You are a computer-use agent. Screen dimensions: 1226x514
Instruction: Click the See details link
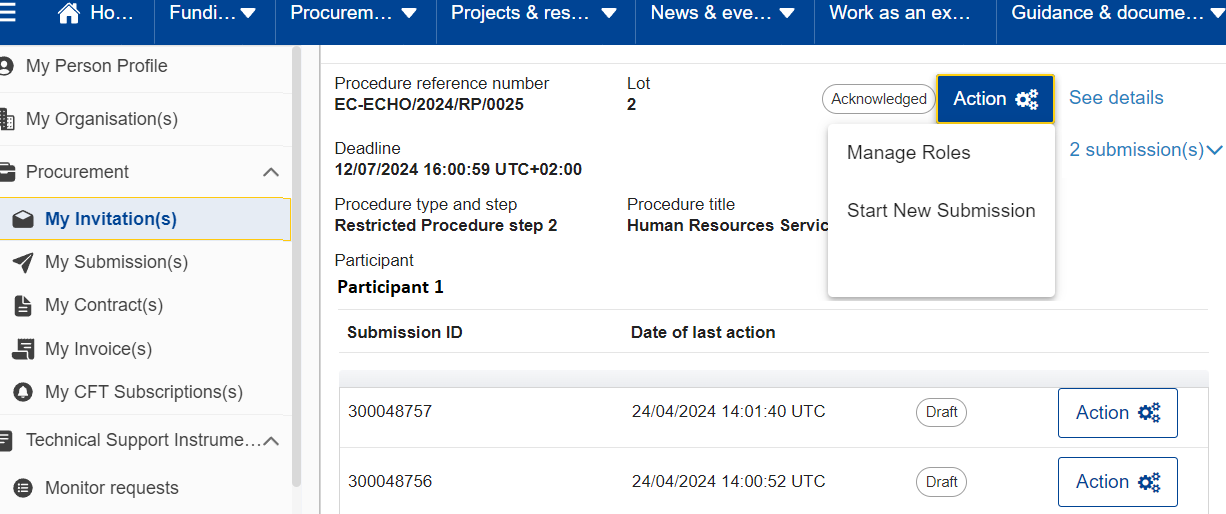pyautogui.click(x=1116, y=98)
